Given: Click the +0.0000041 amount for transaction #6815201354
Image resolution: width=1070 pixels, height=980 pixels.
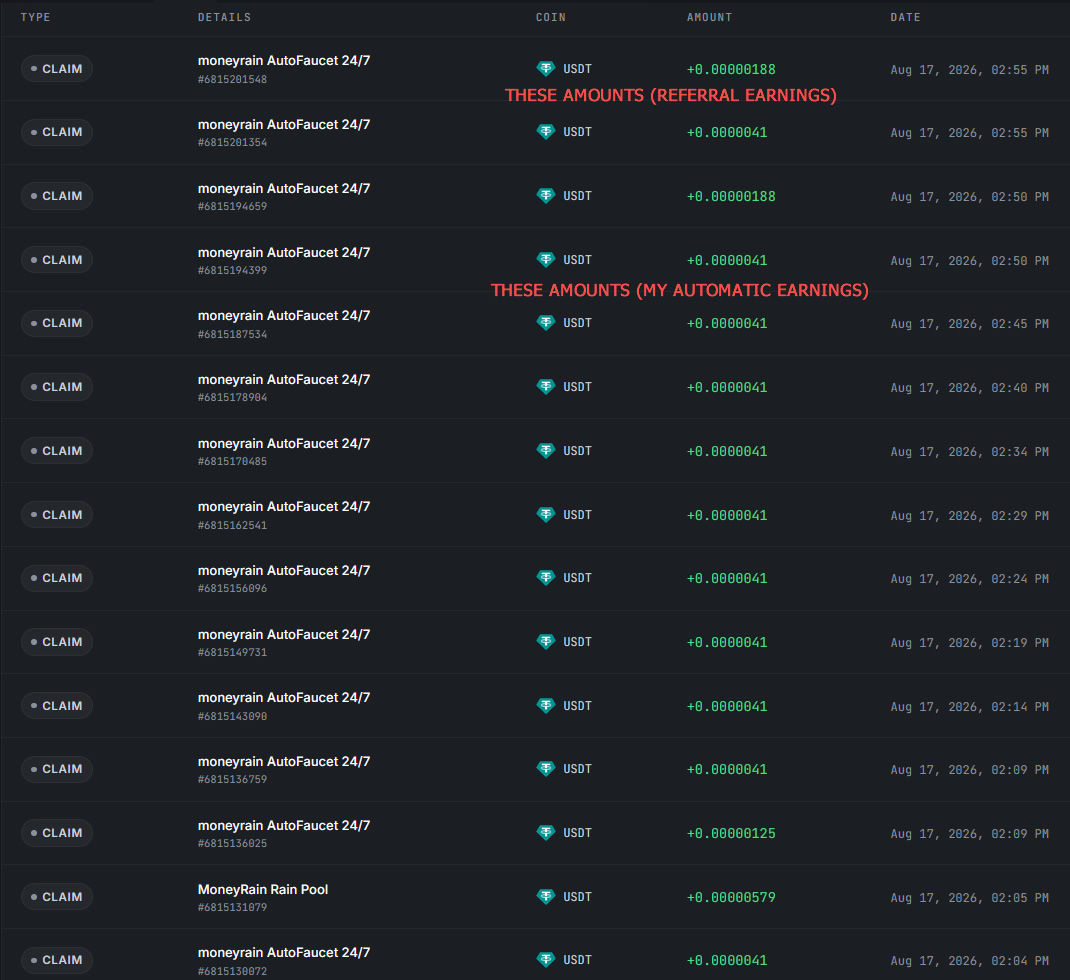Looking at the screenshot, I should tap(727, 132).
